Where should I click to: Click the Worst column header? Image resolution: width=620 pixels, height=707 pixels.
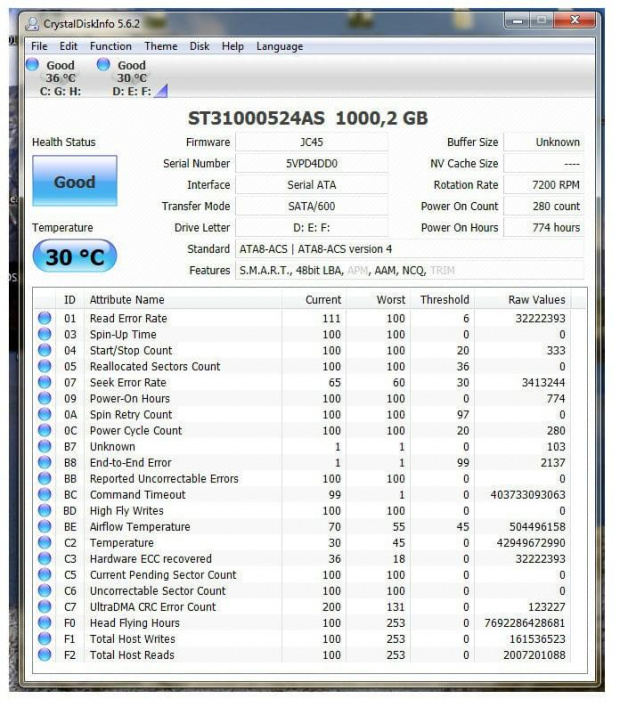pos(378,300)
